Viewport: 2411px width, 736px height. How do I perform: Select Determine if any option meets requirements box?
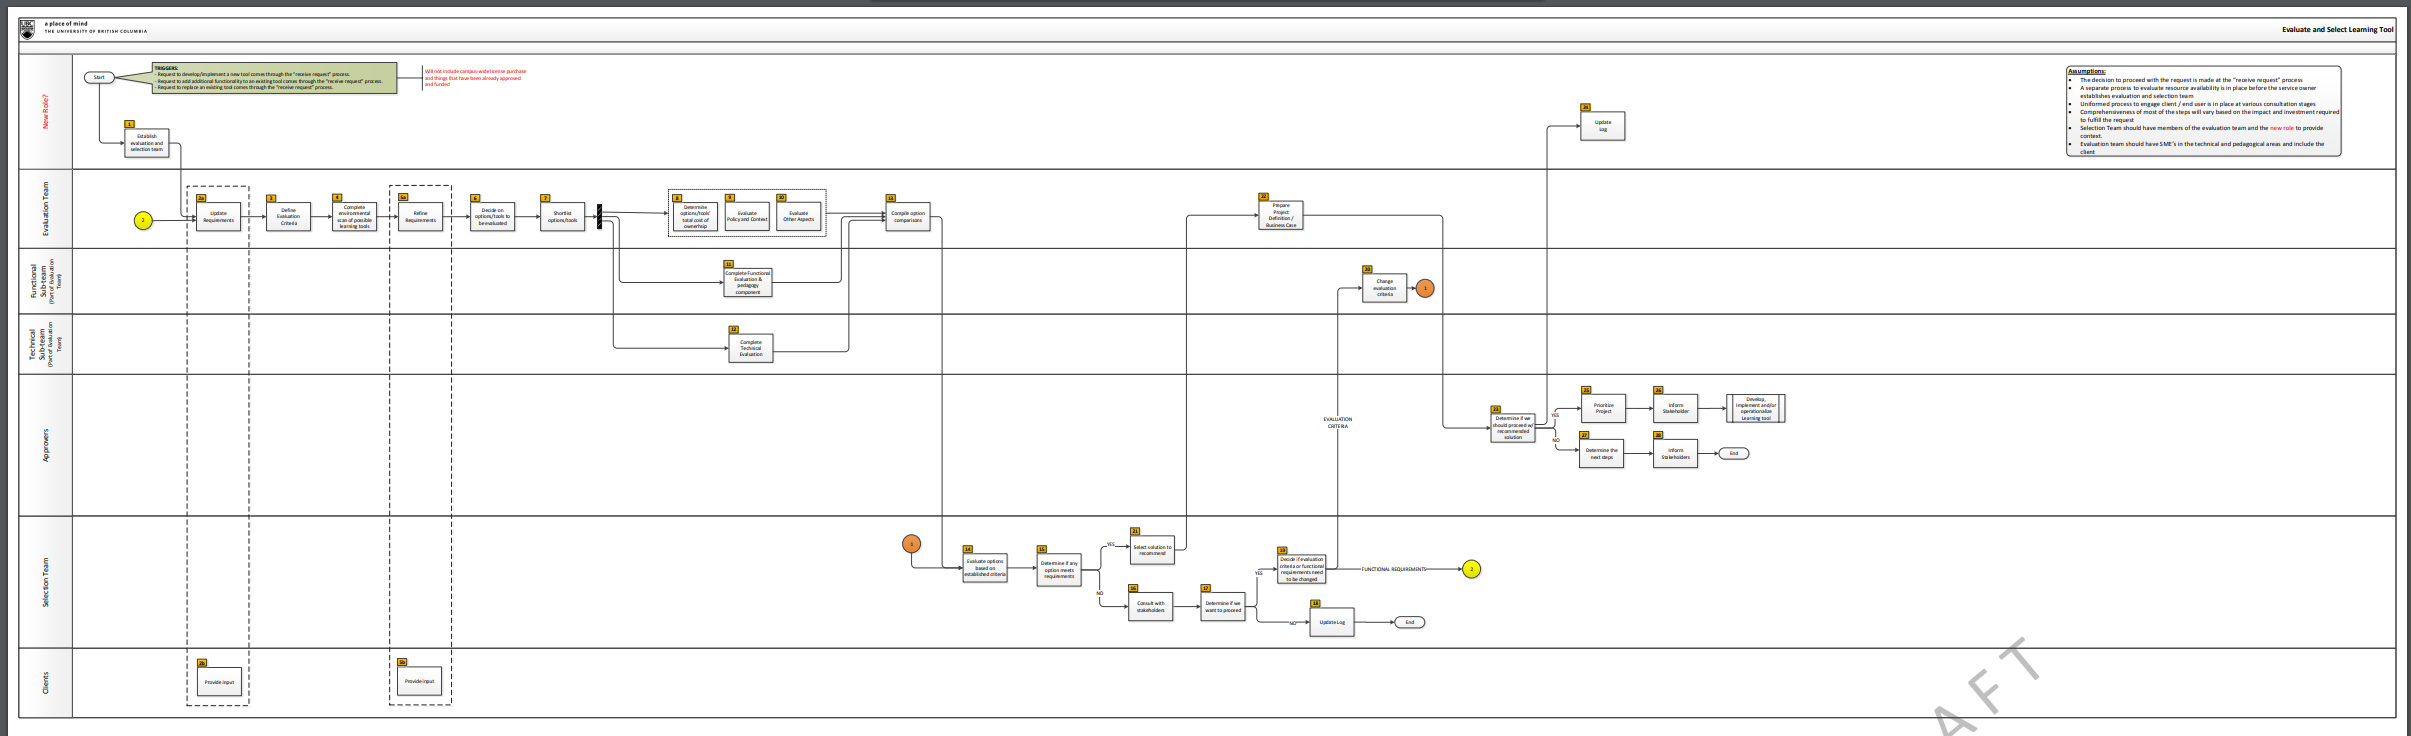click(1059, 571)
